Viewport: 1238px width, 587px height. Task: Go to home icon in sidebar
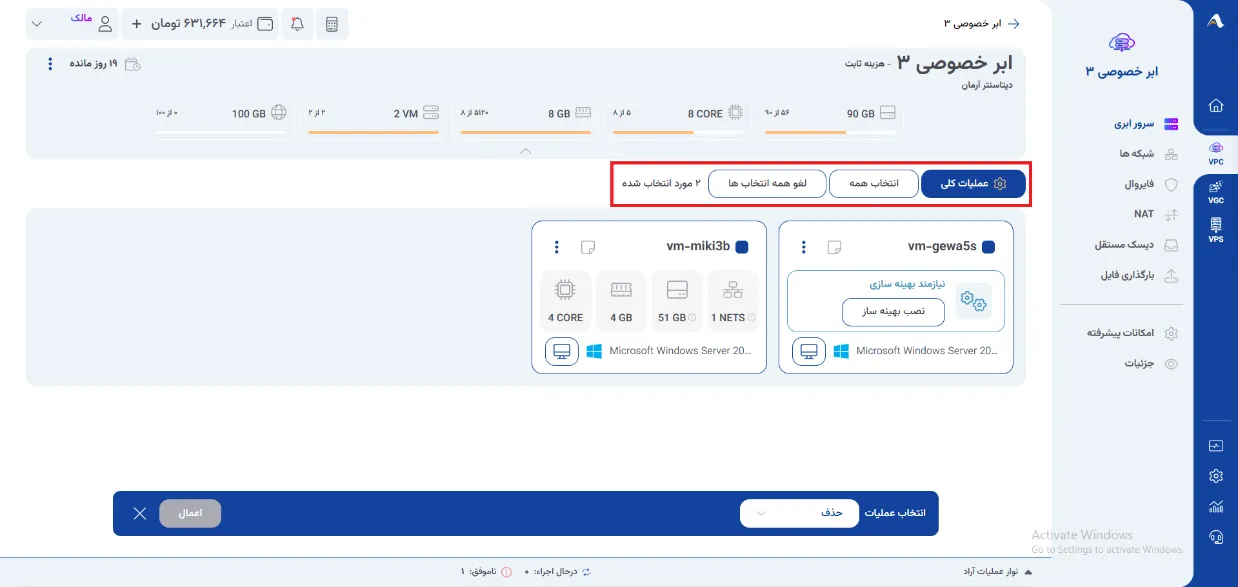pos(1216,105)
